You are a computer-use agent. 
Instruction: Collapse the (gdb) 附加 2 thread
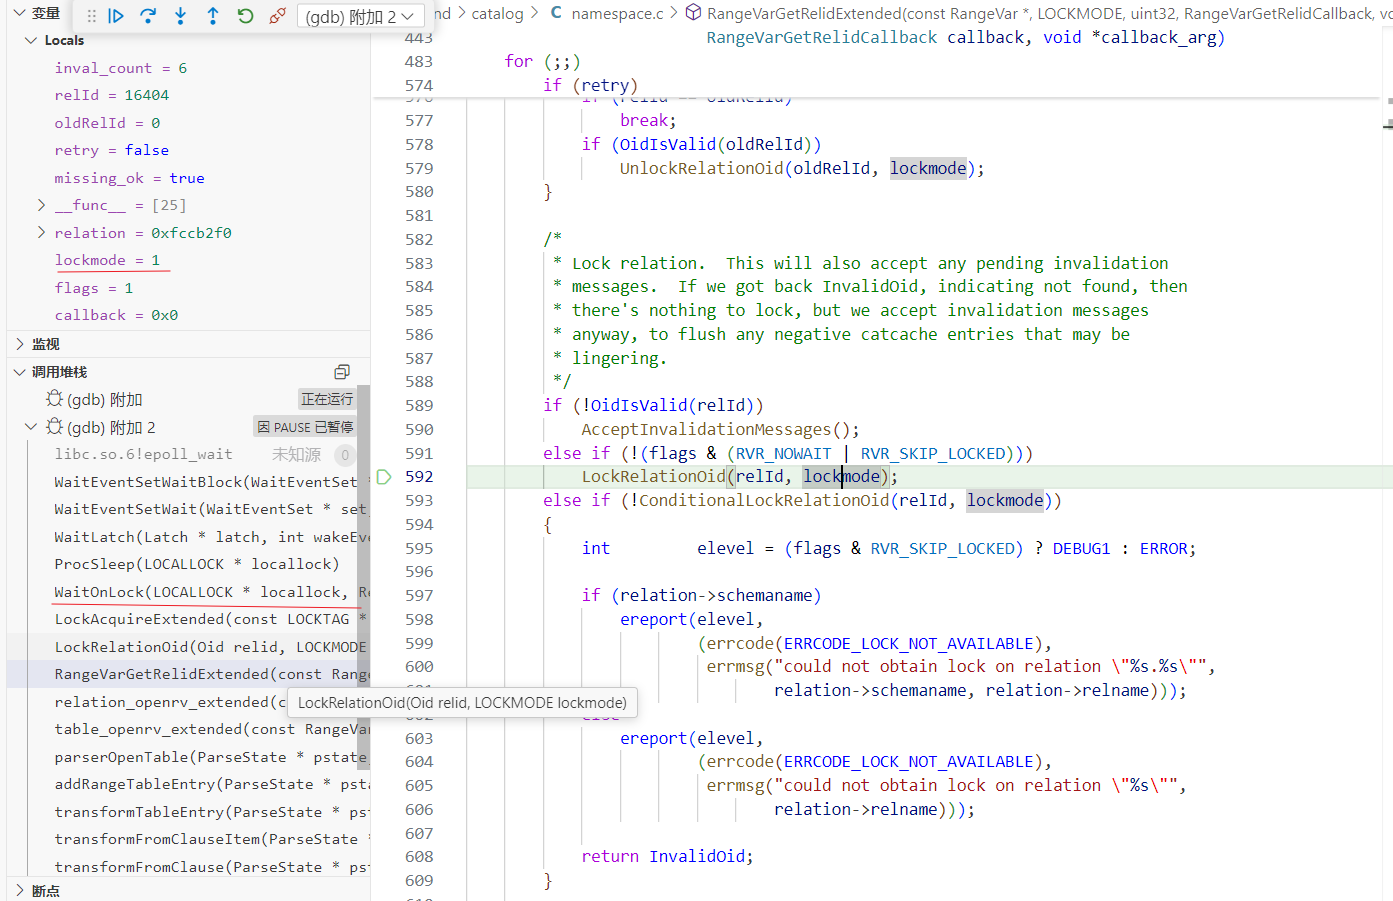[31, 427]
